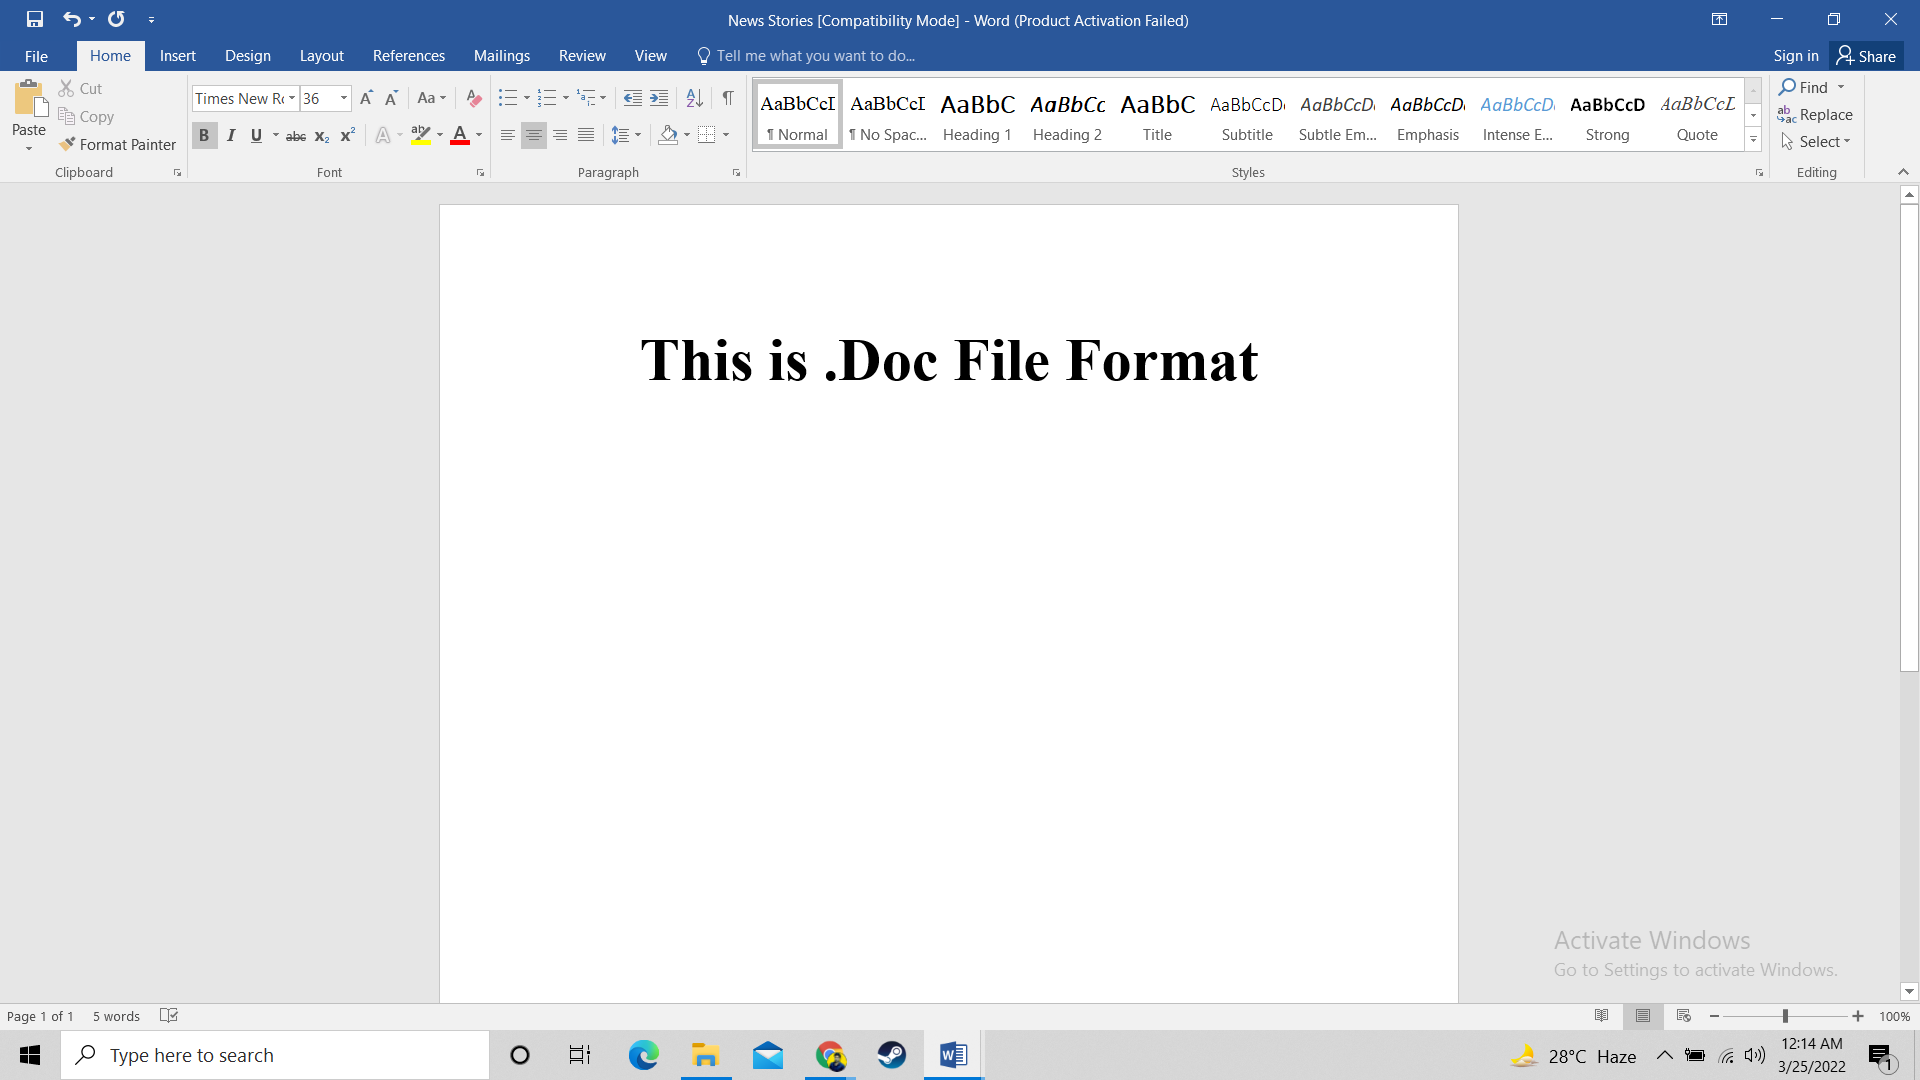Toggle Subscript formatting
1920x1080 pixels.
(x=322, y=135)
